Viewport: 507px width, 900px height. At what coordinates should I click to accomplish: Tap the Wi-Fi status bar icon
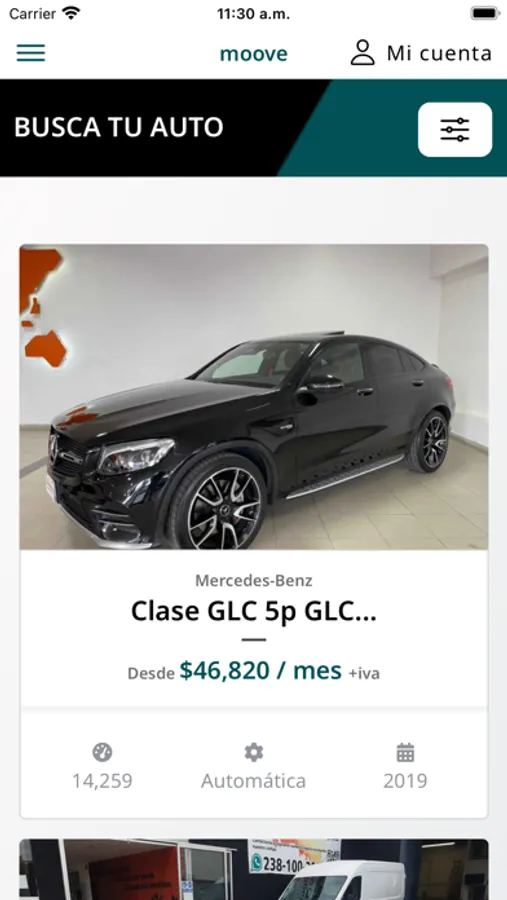[72, 13]
